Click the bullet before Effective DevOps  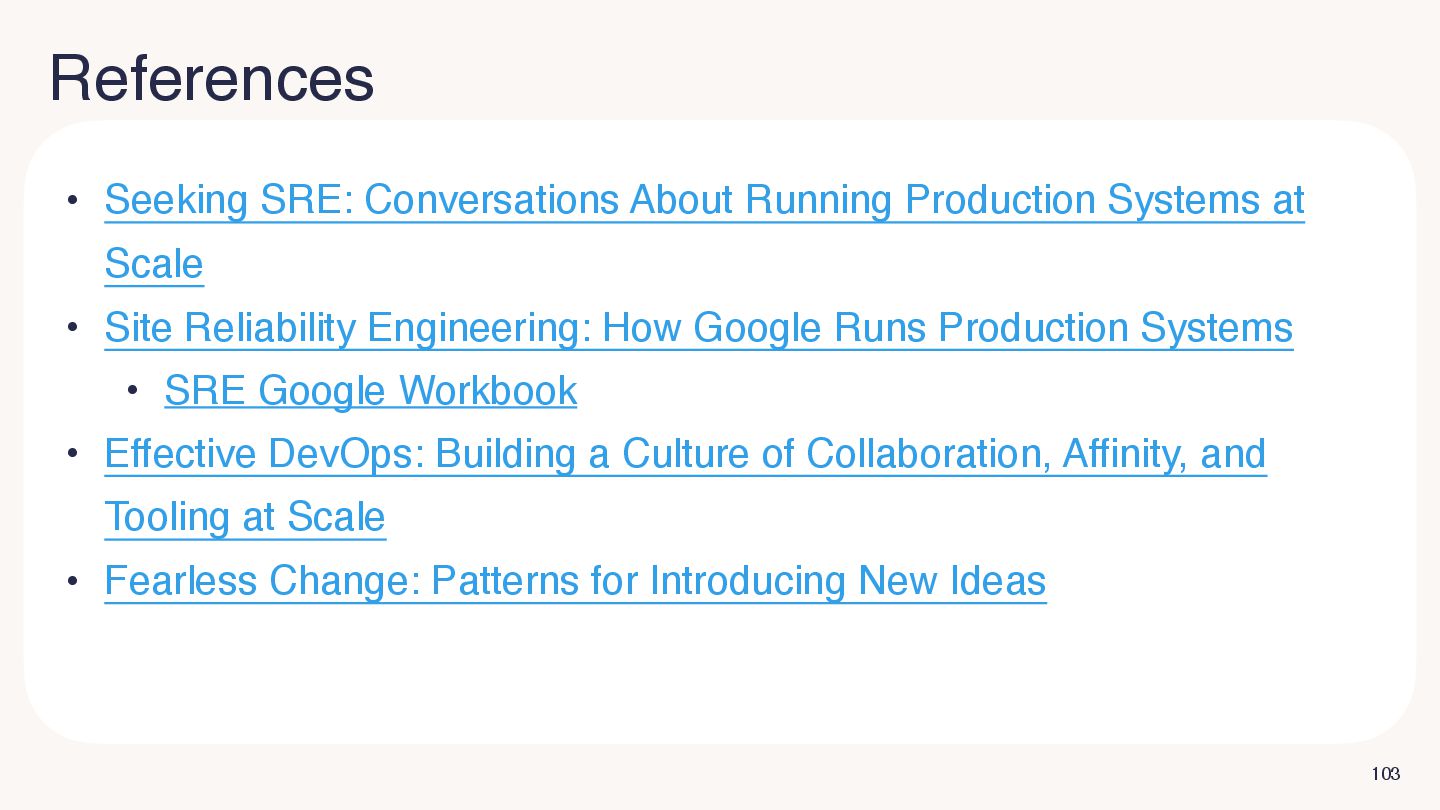pyautogui.click(x=72, y=454)
